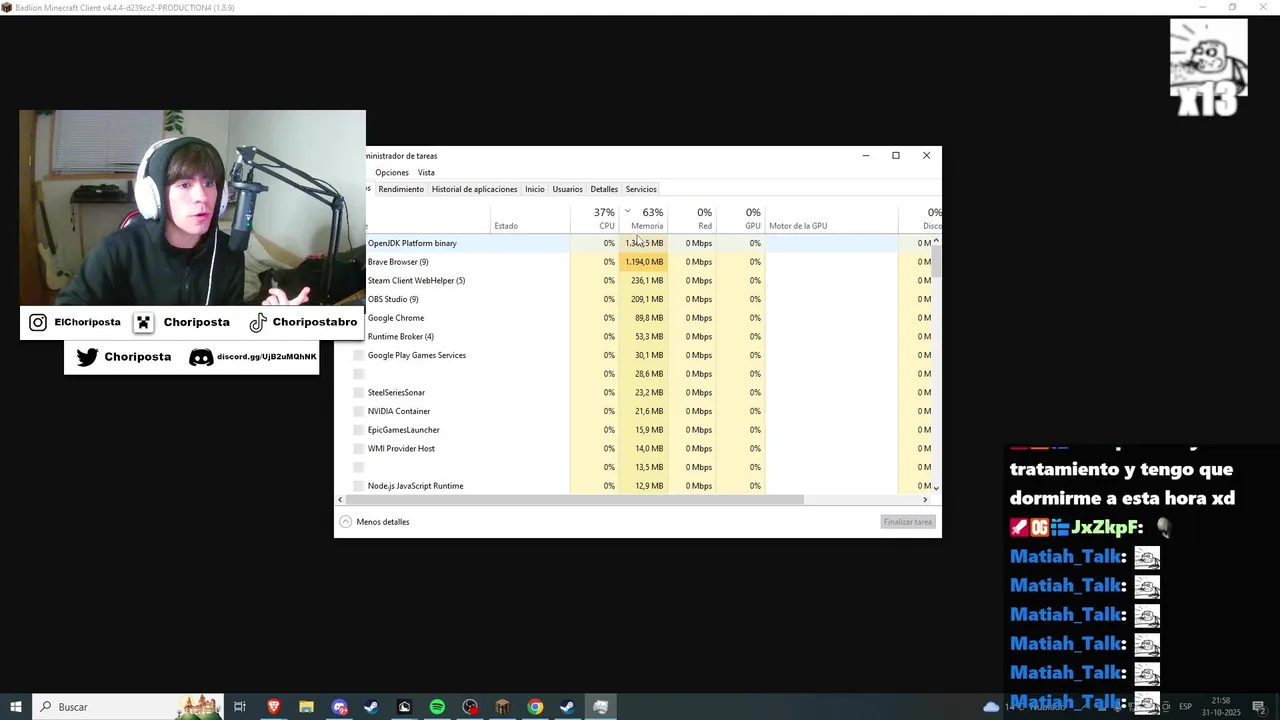
Task: Select the Brave Browser (9) process
Action: pyautogui.click(x=398, y=262)
